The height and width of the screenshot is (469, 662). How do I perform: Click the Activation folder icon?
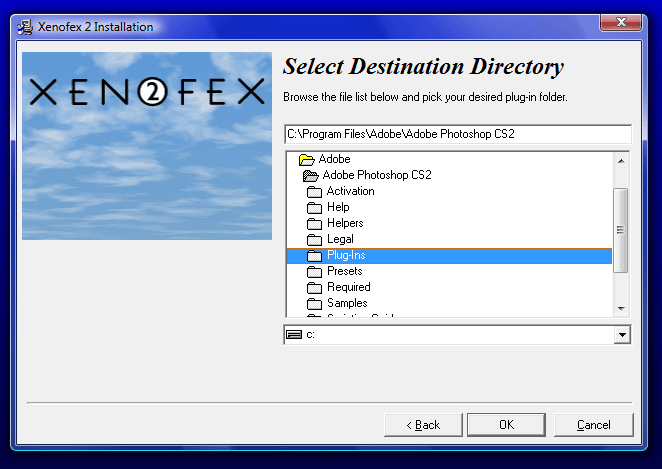[314, 192]
